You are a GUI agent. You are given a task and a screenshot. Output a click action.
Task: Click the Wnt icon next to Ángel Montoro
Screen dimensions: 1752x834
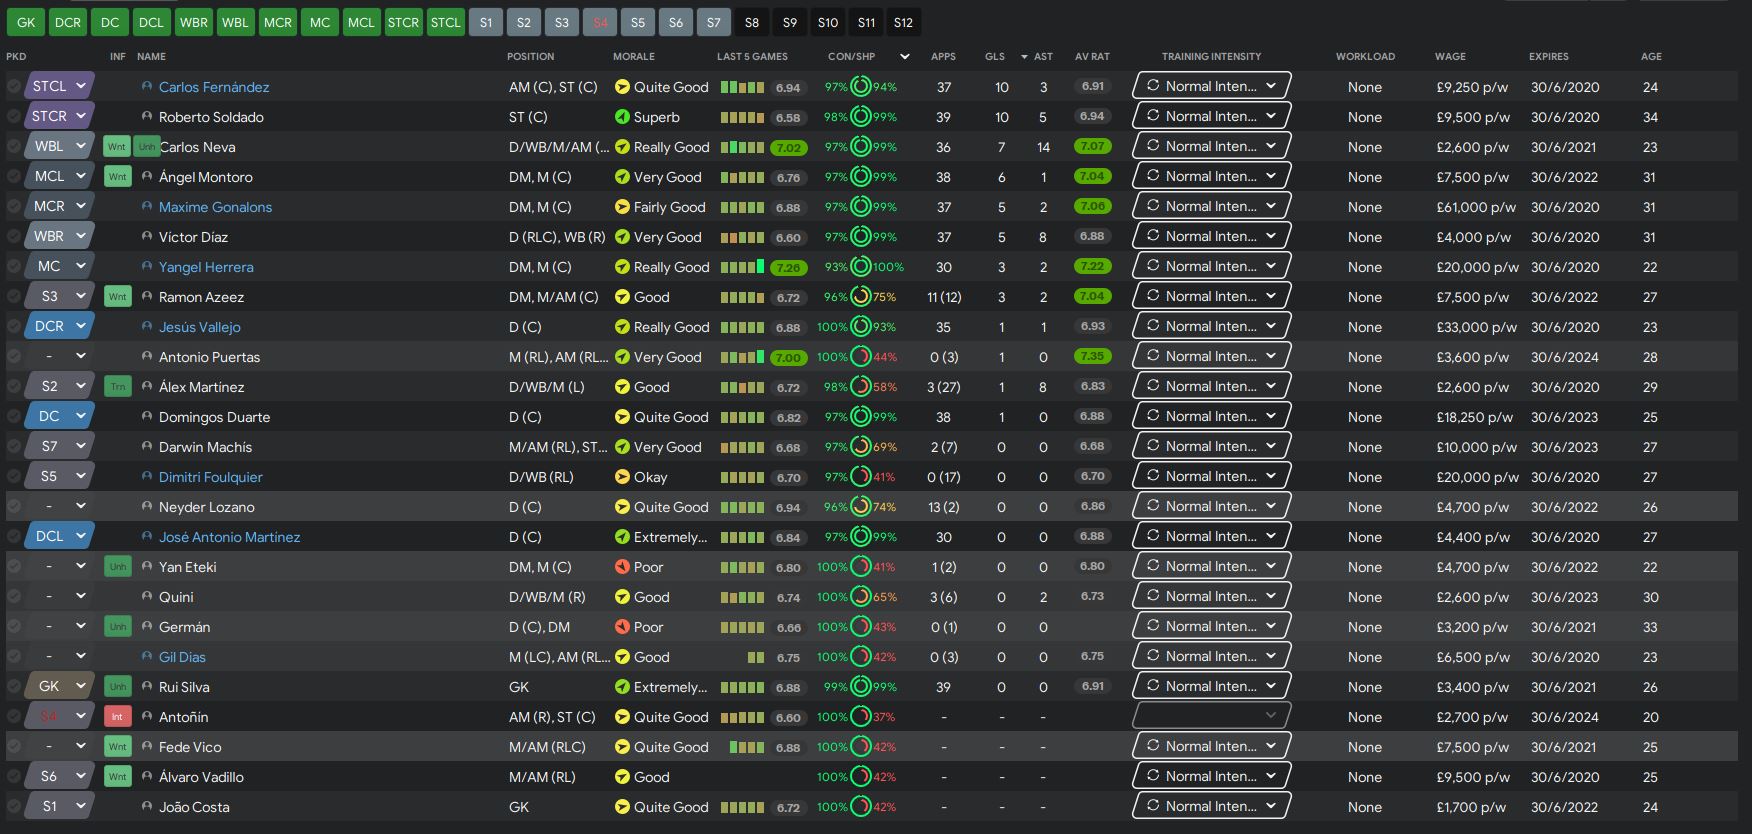pyautogui.click(x=117, y=177)
